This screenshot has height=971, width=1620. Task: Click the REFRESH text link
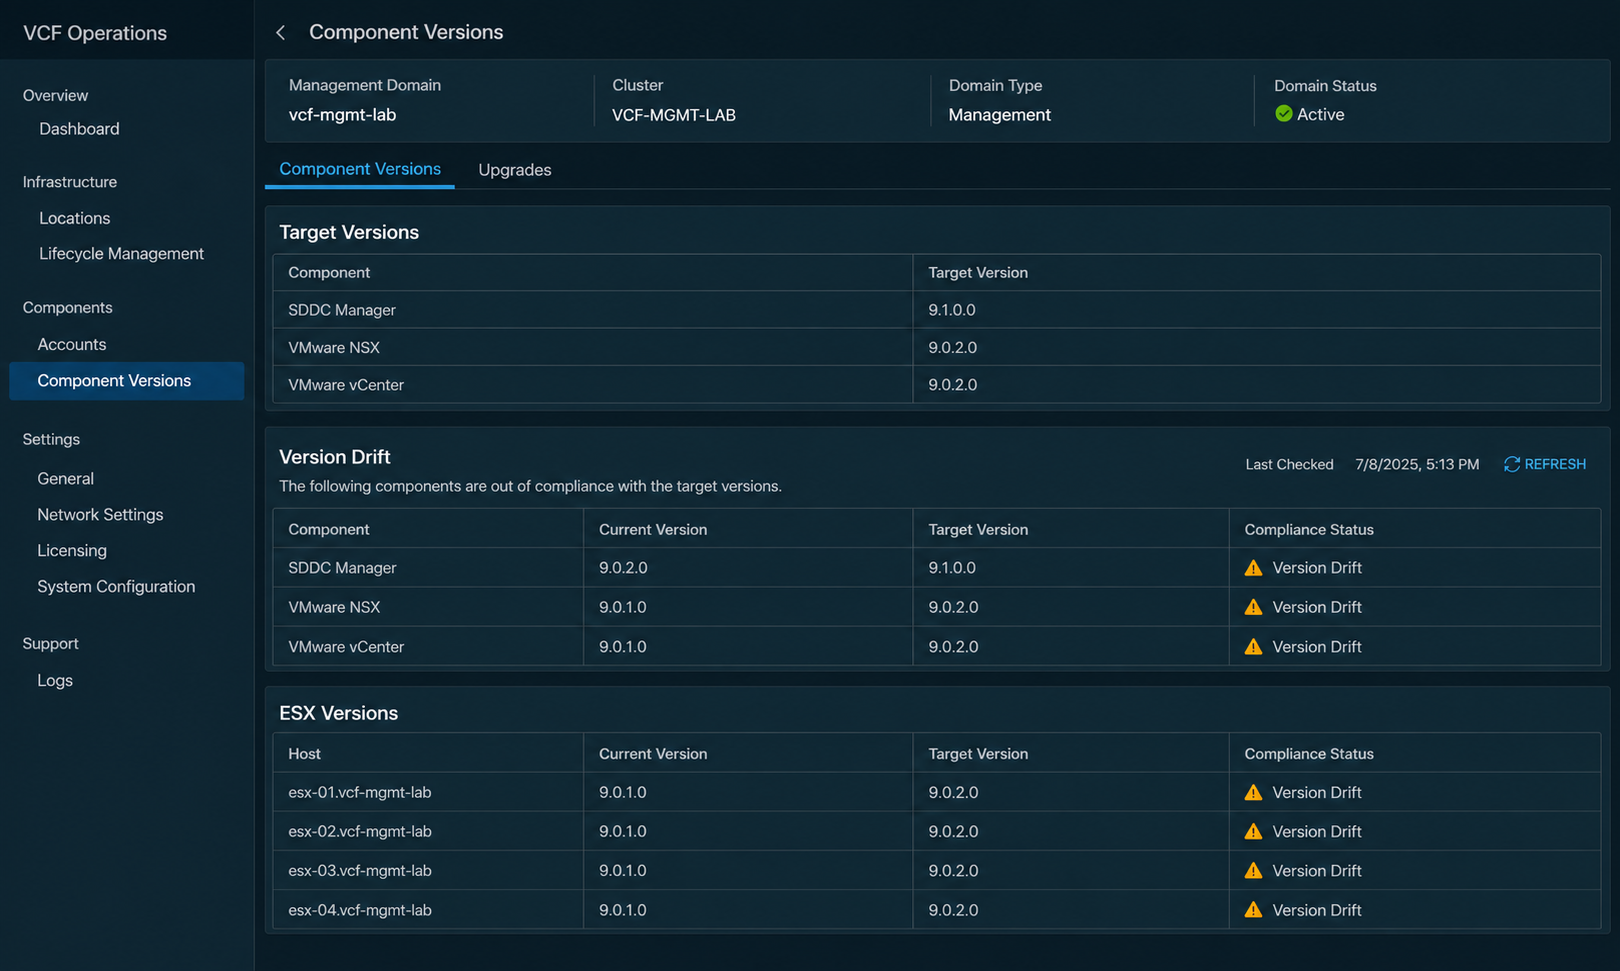pyautogui.click(x=1555, y=464)
